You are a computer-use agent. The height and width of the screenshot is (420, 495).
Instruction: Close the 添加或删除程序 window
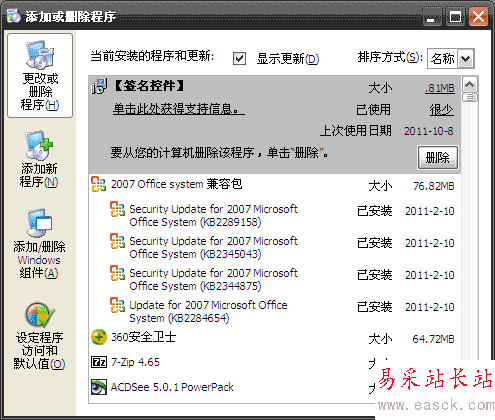(x=479, y=17)
